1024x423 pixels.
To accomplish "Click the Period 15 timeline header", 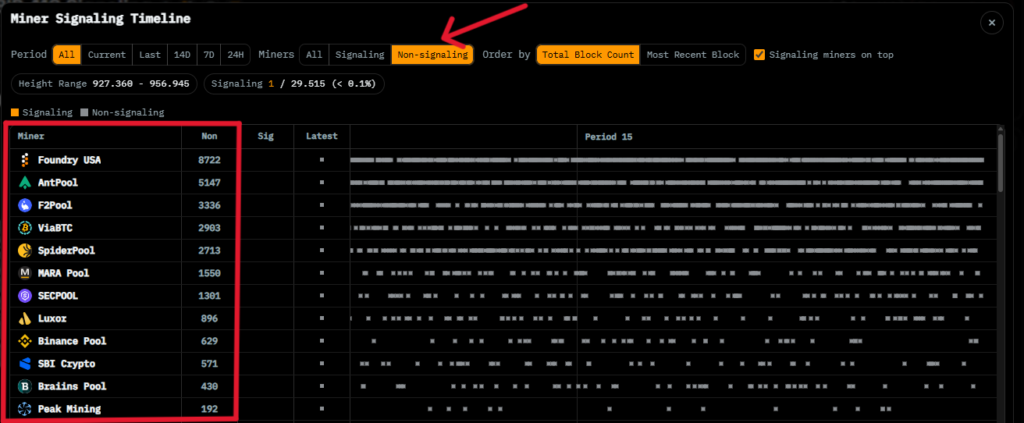I will (x=608, y=137).
